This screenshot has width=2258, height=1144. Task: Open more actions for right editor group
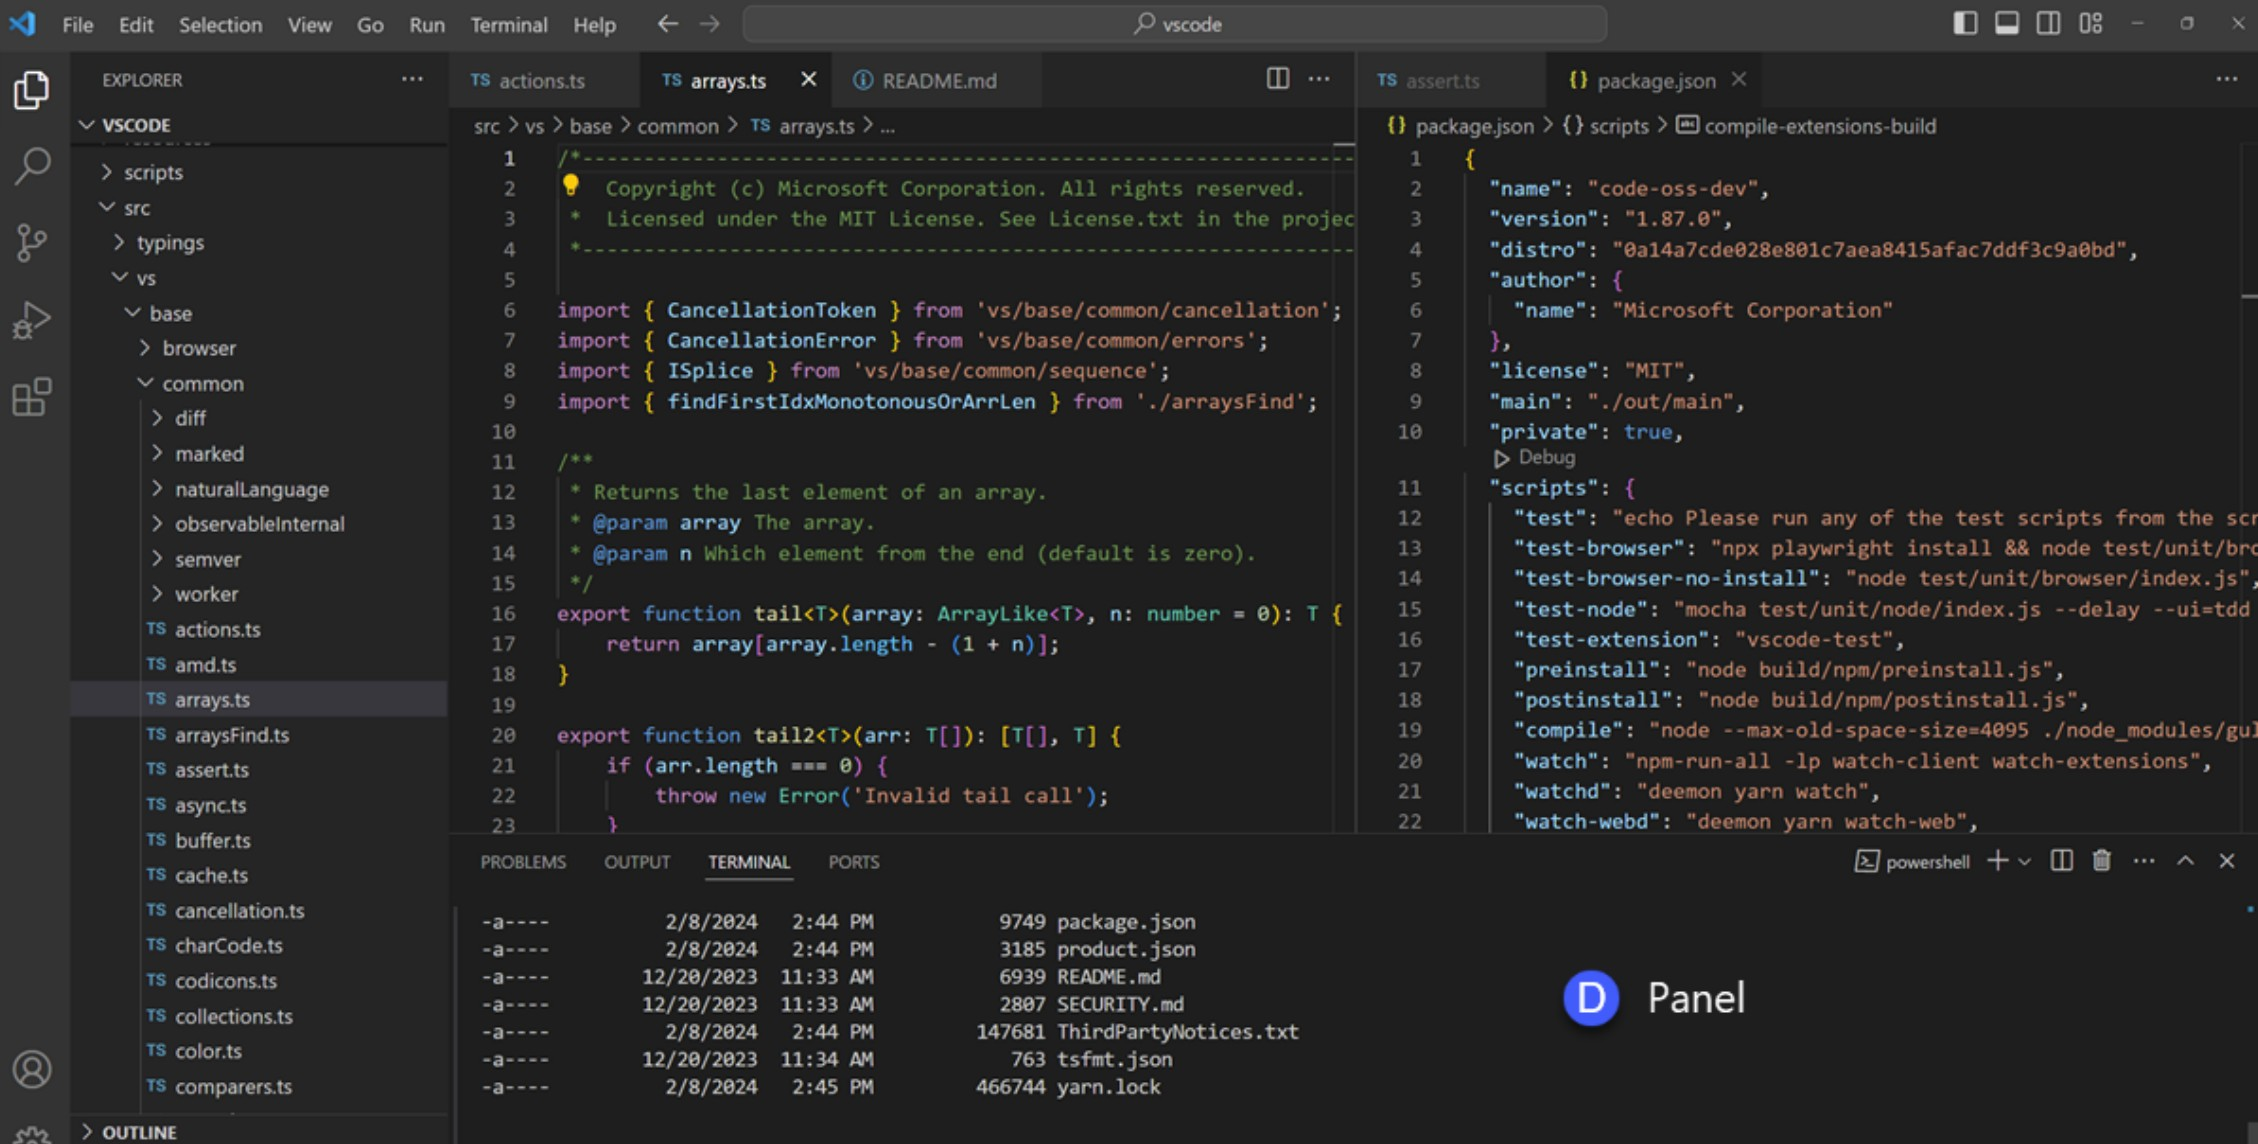(2226, 79)
